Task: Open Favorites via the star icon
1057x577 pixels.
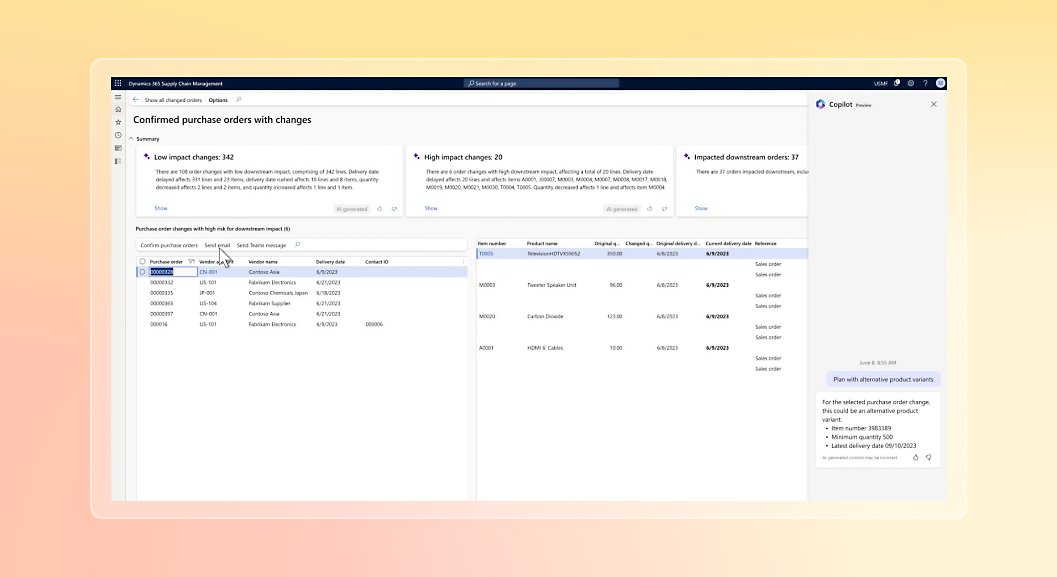Action: tap(118, 122)
